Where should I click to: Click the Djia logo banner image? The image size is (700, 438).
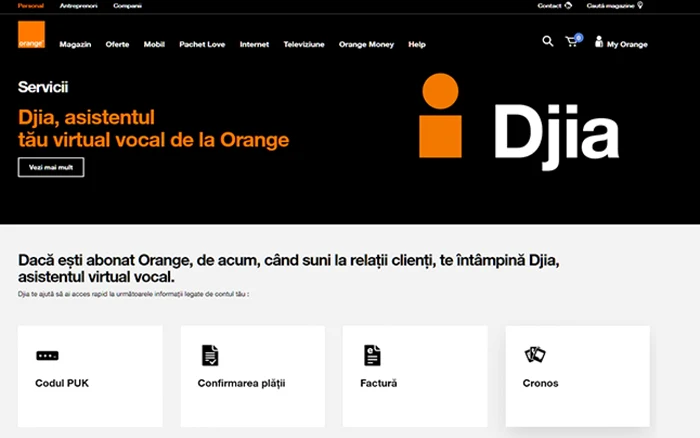pos(519,121)
